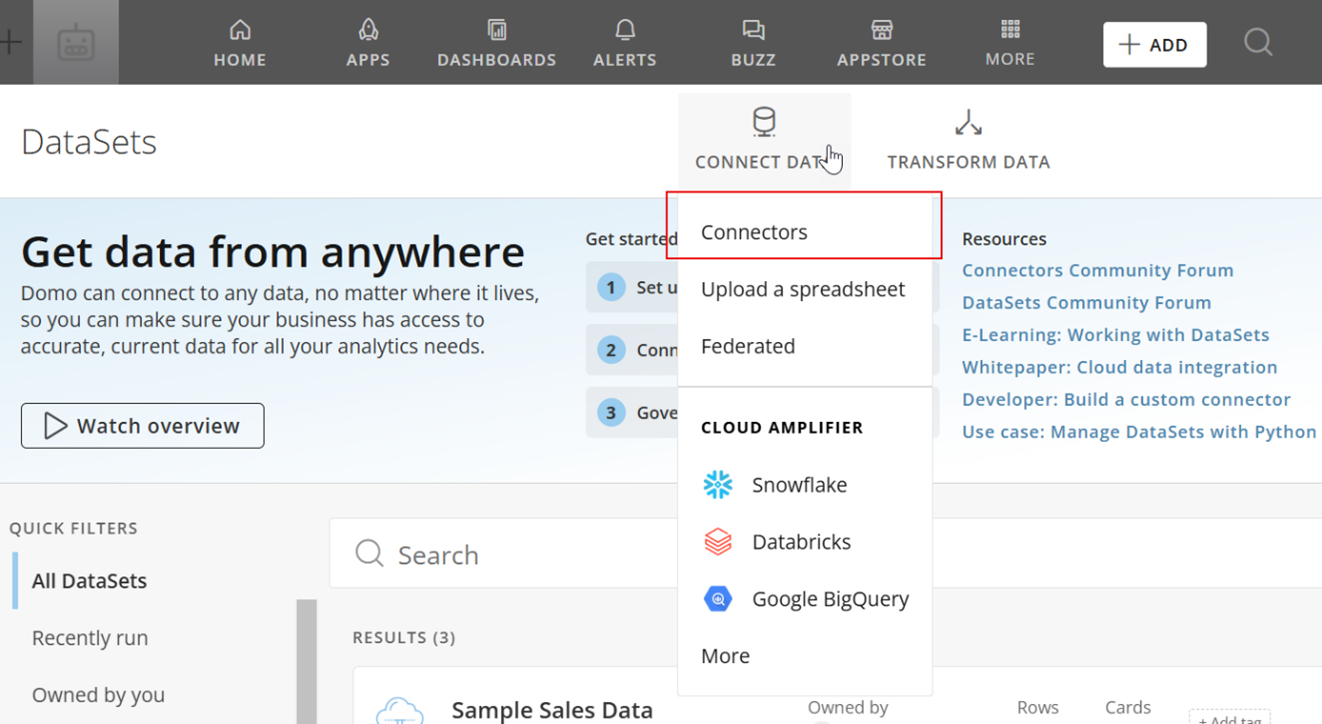Open the Connect Data dropdown

coord(764,140)
